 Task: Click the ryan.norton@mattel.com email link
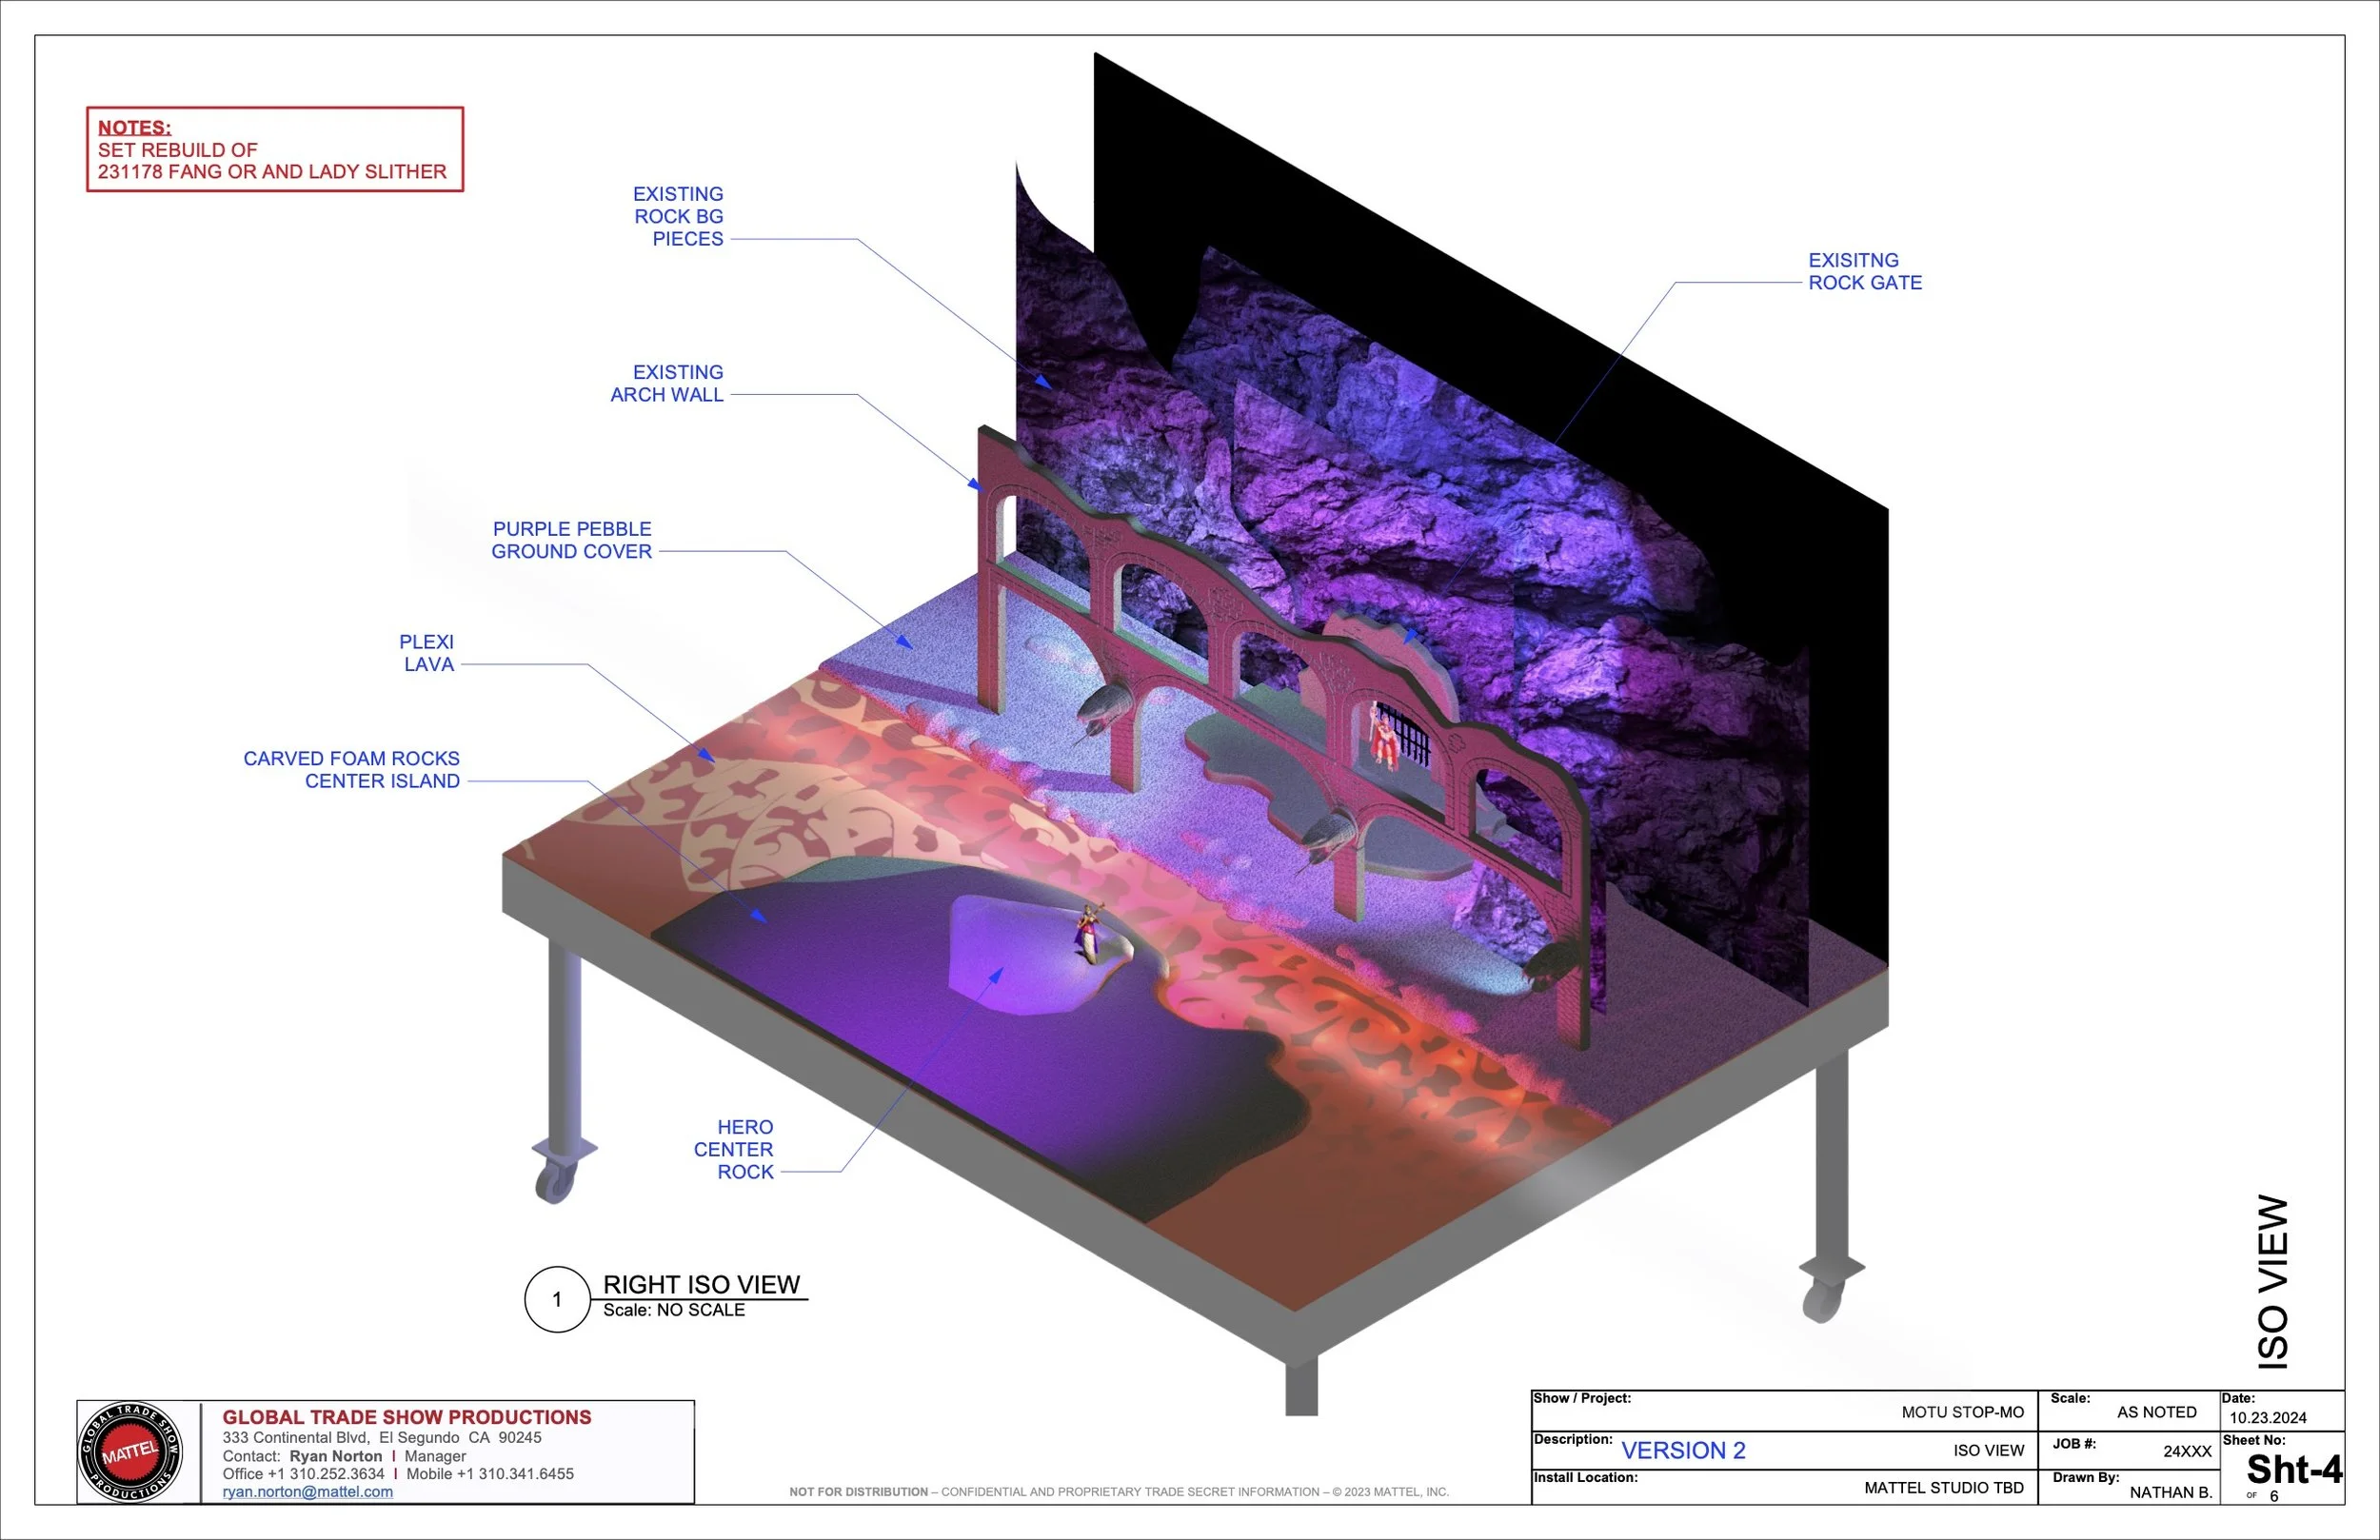click(x=307, y=1491)
